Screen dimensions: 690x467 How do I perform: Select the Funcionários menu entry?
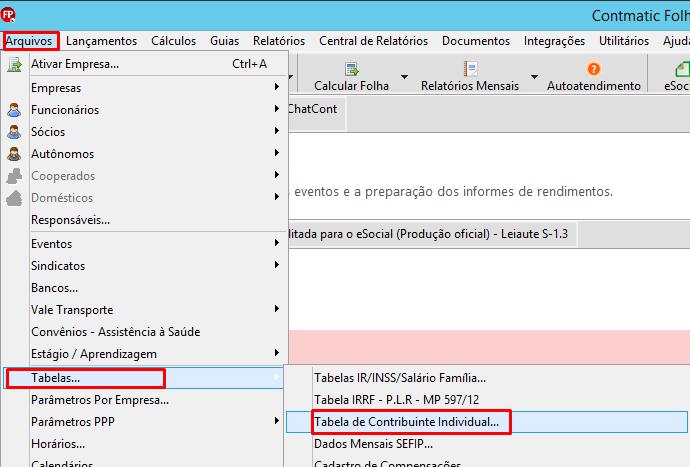point(145,110)
